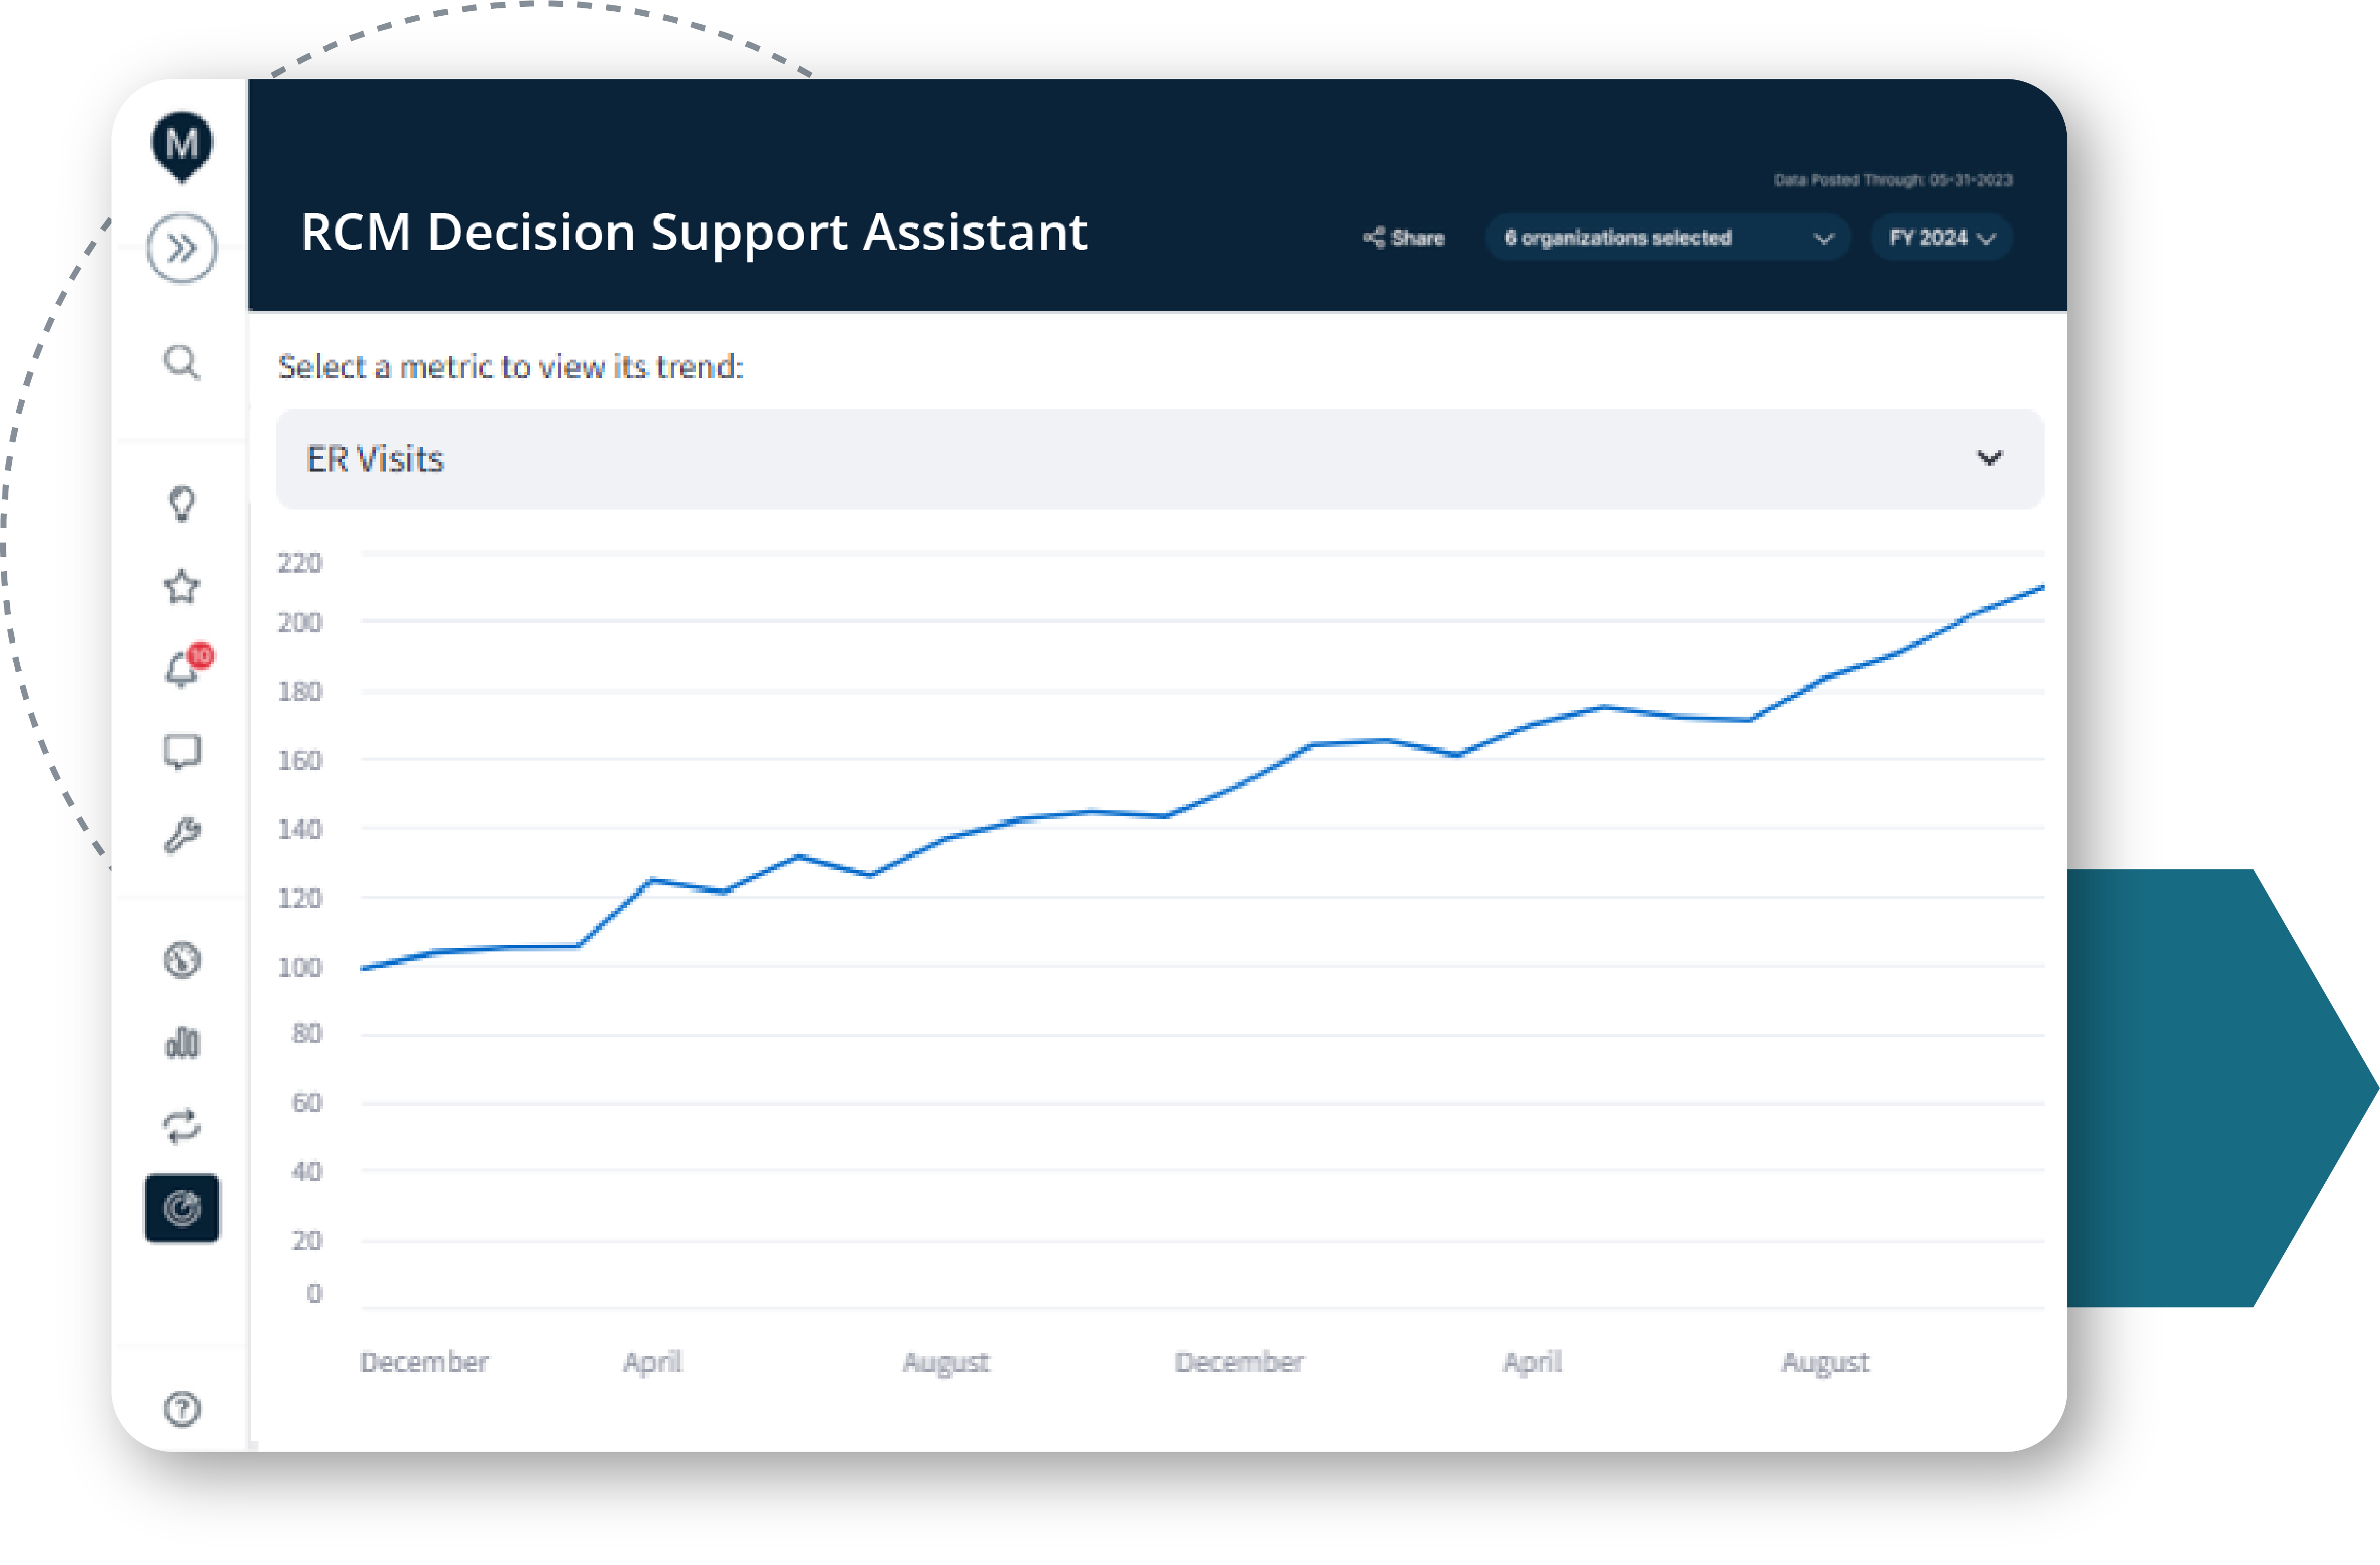Viewport: 2380px width, 1565px height.
Task: Click the refresh loop arrows icon
Action: pos(181,1126)
